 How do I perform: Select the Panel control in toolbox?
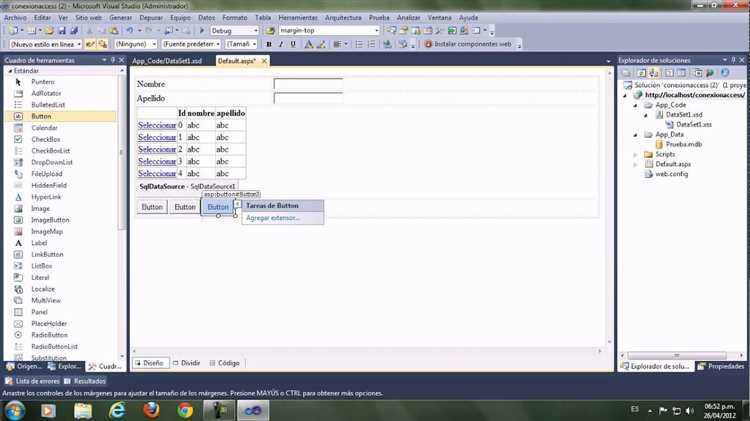coord(39,312)
